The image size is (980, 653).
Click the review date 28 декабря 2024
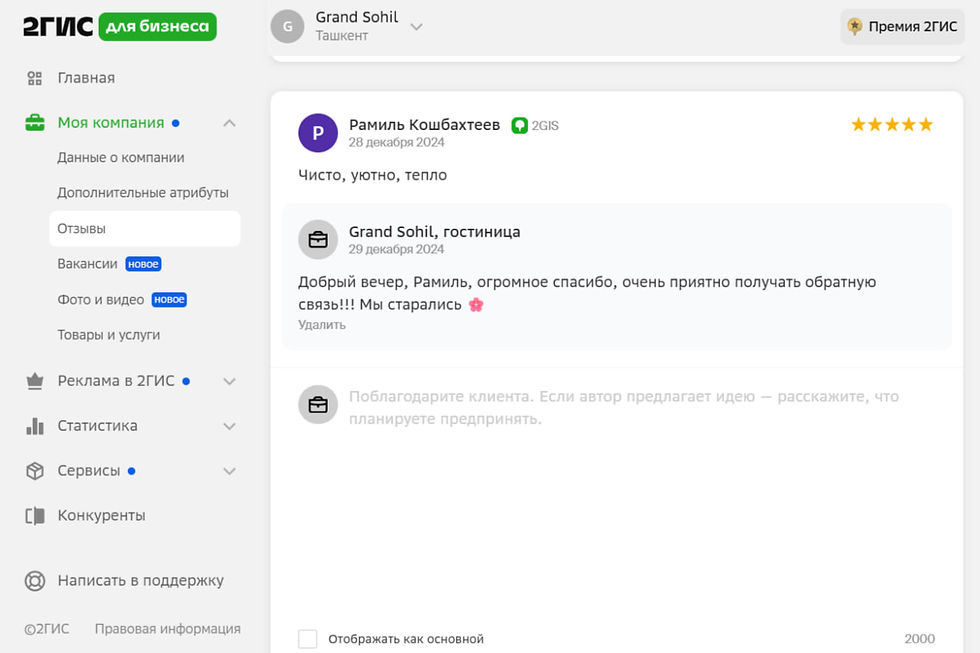click(x=396, y=142)
